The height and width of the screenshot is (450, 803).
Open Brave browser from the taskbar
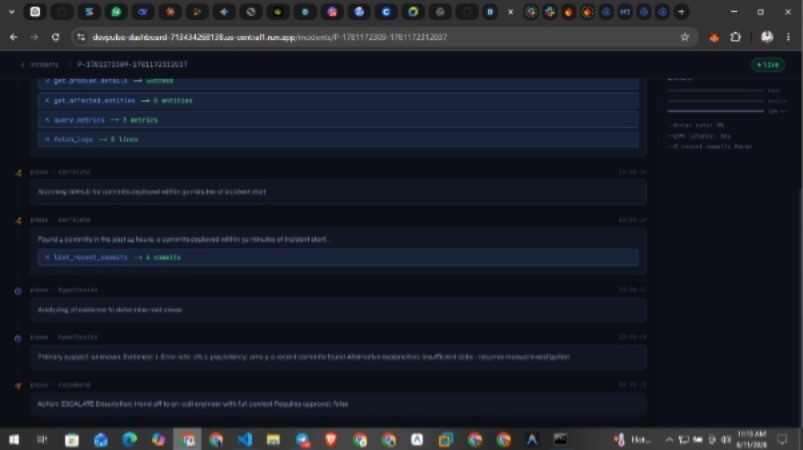click(x=331, y=439)
